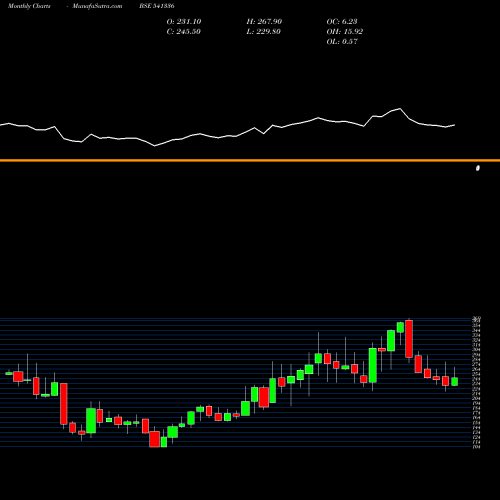Select the tallest red candle at chart peak
The width and height of the screenshot is (500, 500).
tap(409, 339)
